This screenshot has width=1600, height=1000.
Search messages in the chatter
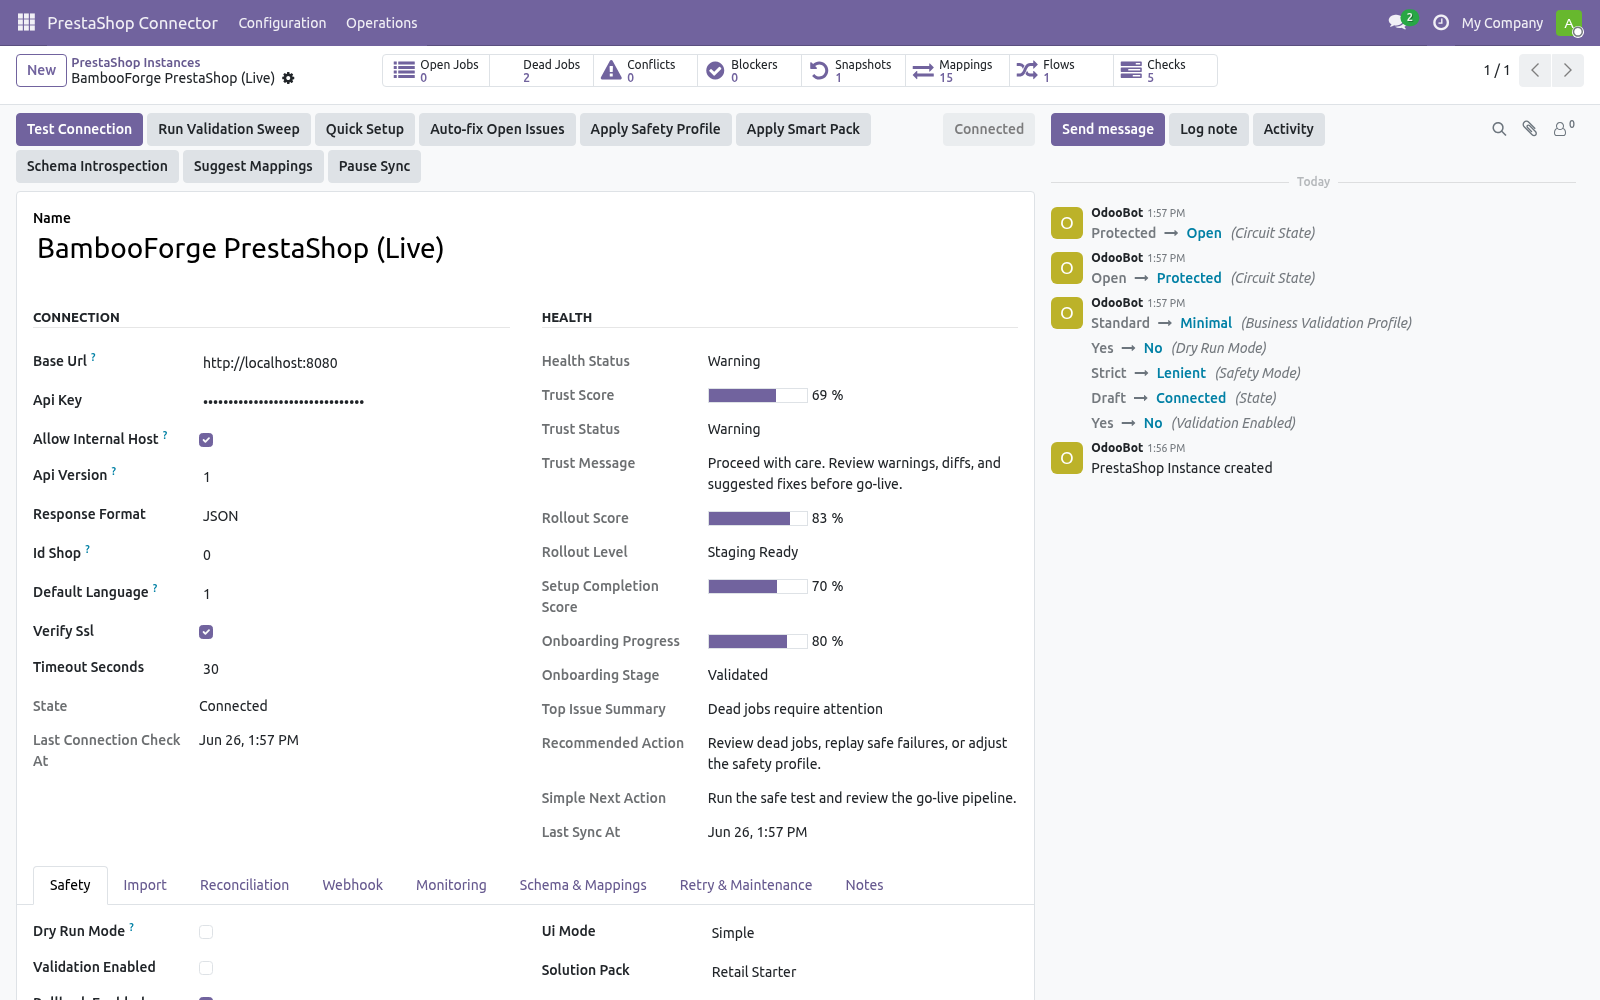click(x=1499, y=129)
